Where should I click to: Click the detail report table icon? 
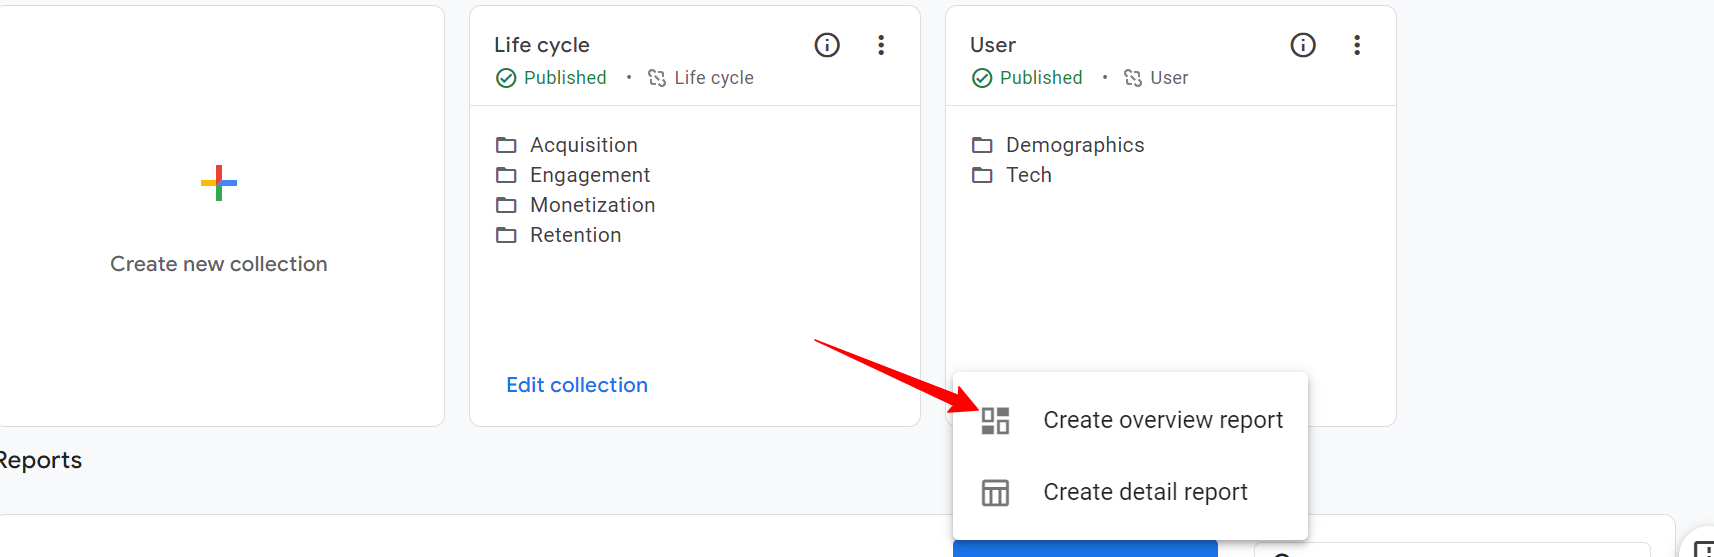tap(995, 492)
